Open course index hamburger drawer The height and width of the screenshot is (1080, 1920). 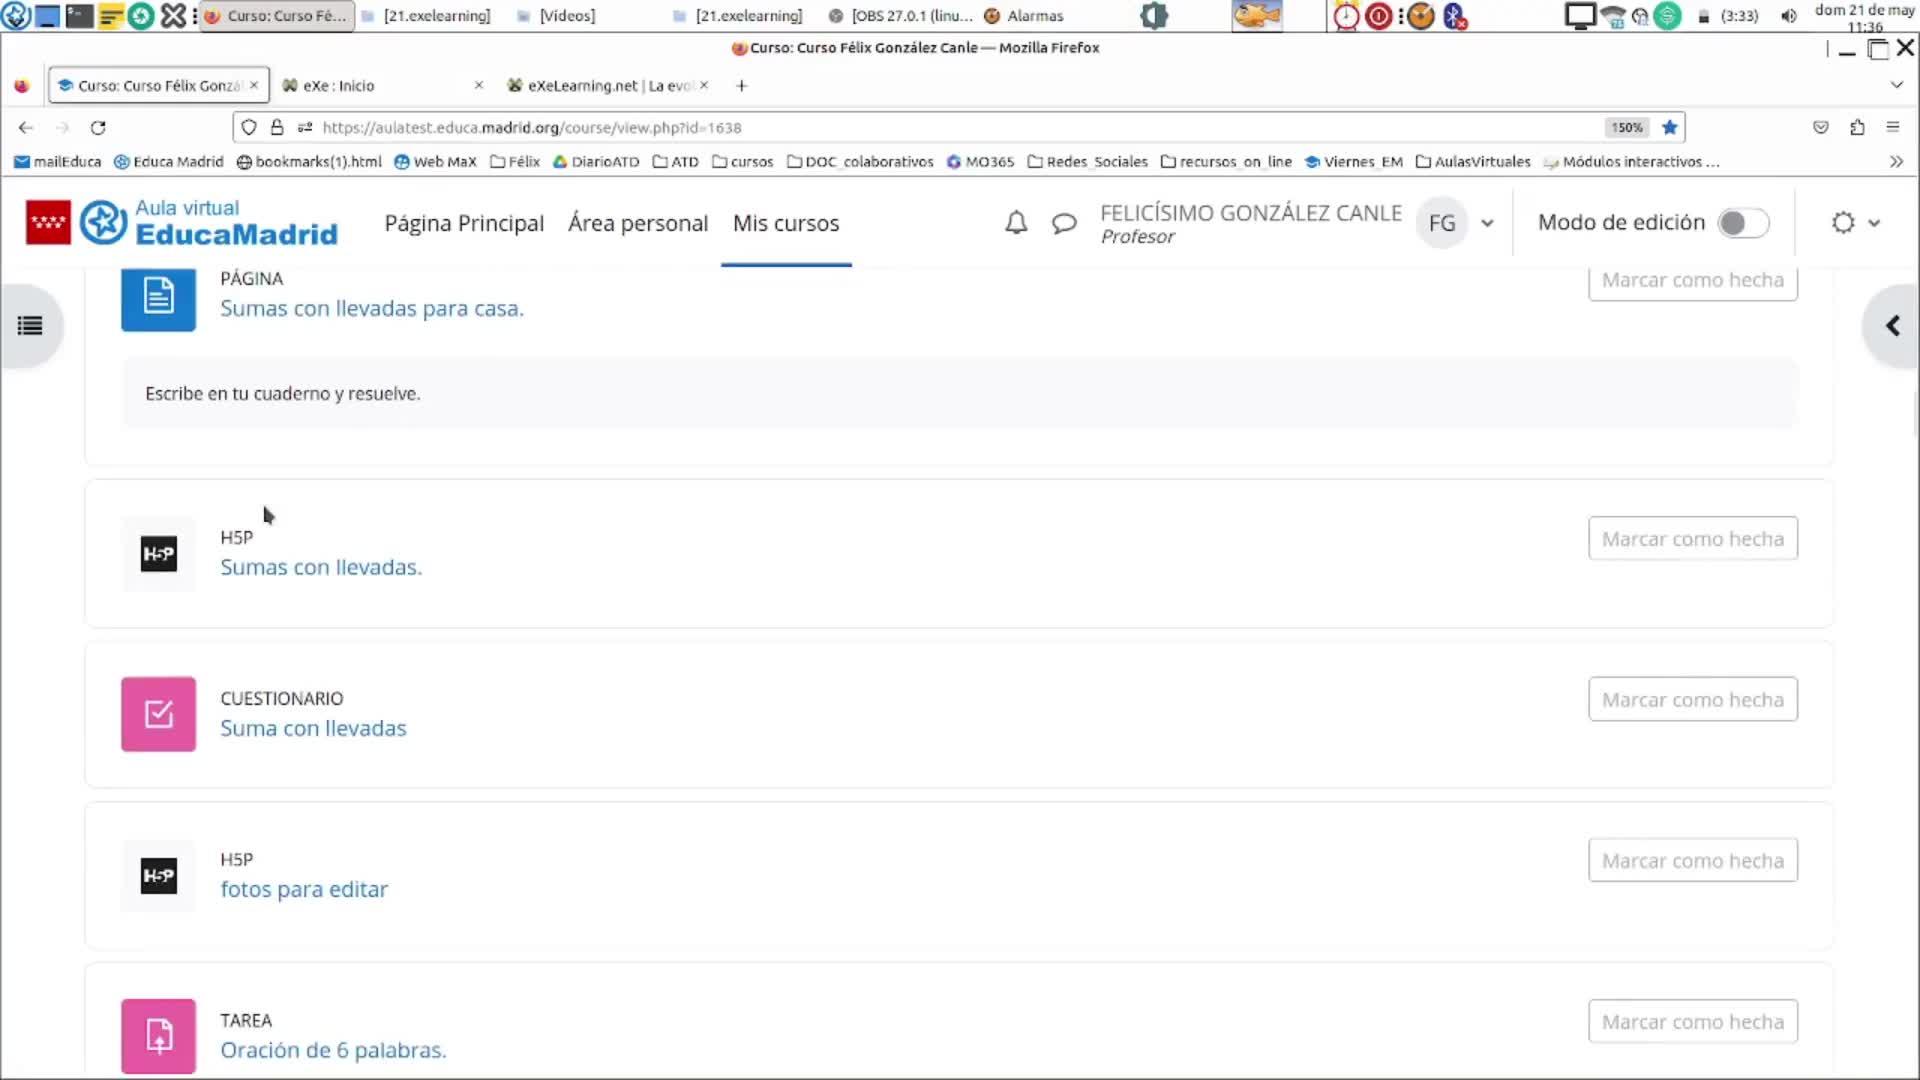pyautogui.click(x=30, y=326)
